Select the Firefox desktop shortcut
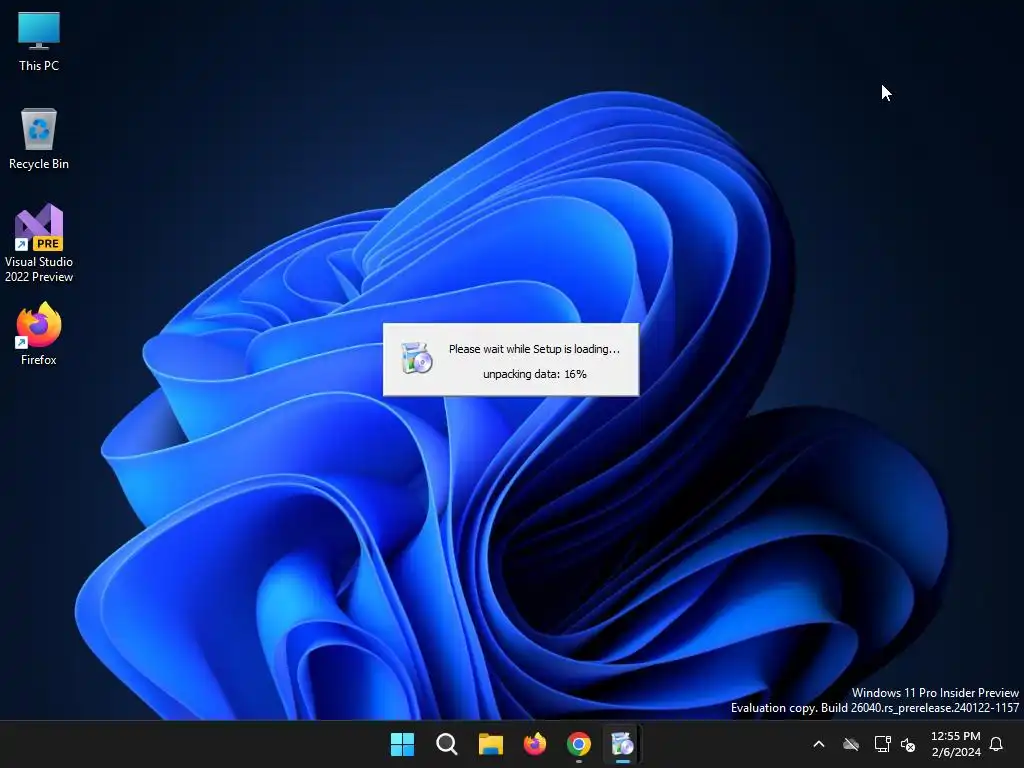The height and width of the screenshot is (768, 1024). click(39, 334)
